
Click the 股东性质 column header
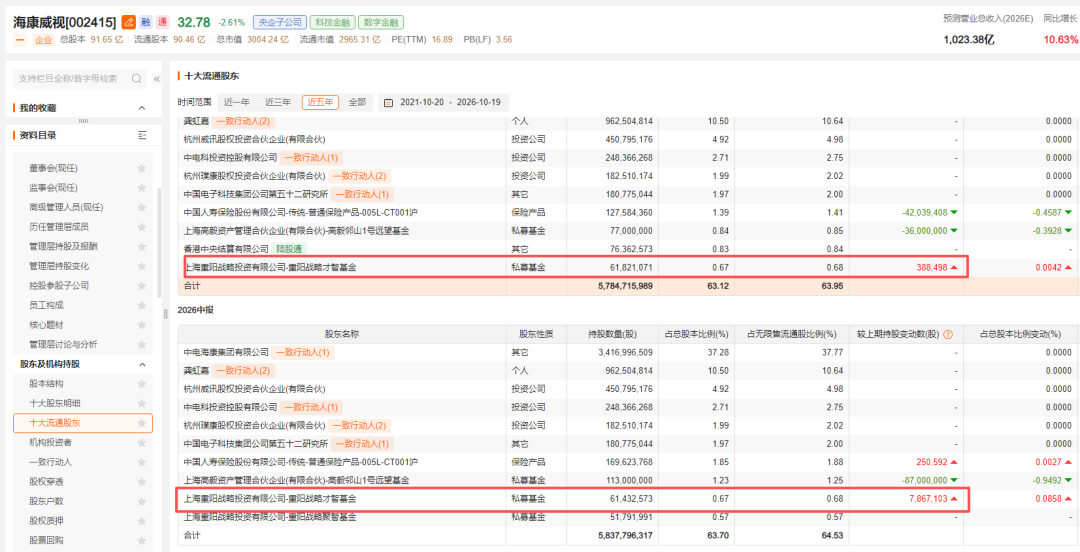point(536,334)
